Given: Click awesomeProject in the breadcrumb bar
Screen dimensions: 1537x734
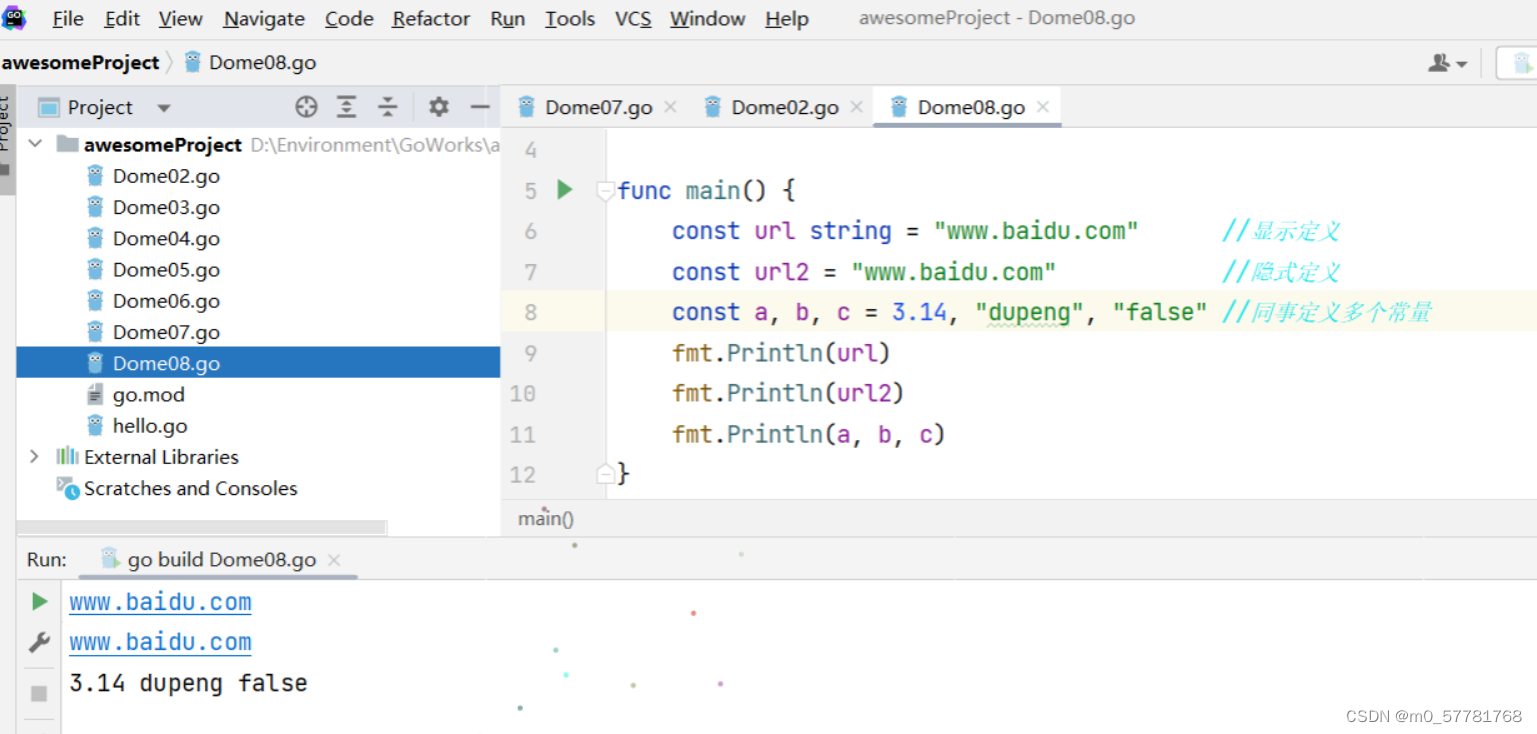Looking at the screenshot, I should [x=80, y=62].
